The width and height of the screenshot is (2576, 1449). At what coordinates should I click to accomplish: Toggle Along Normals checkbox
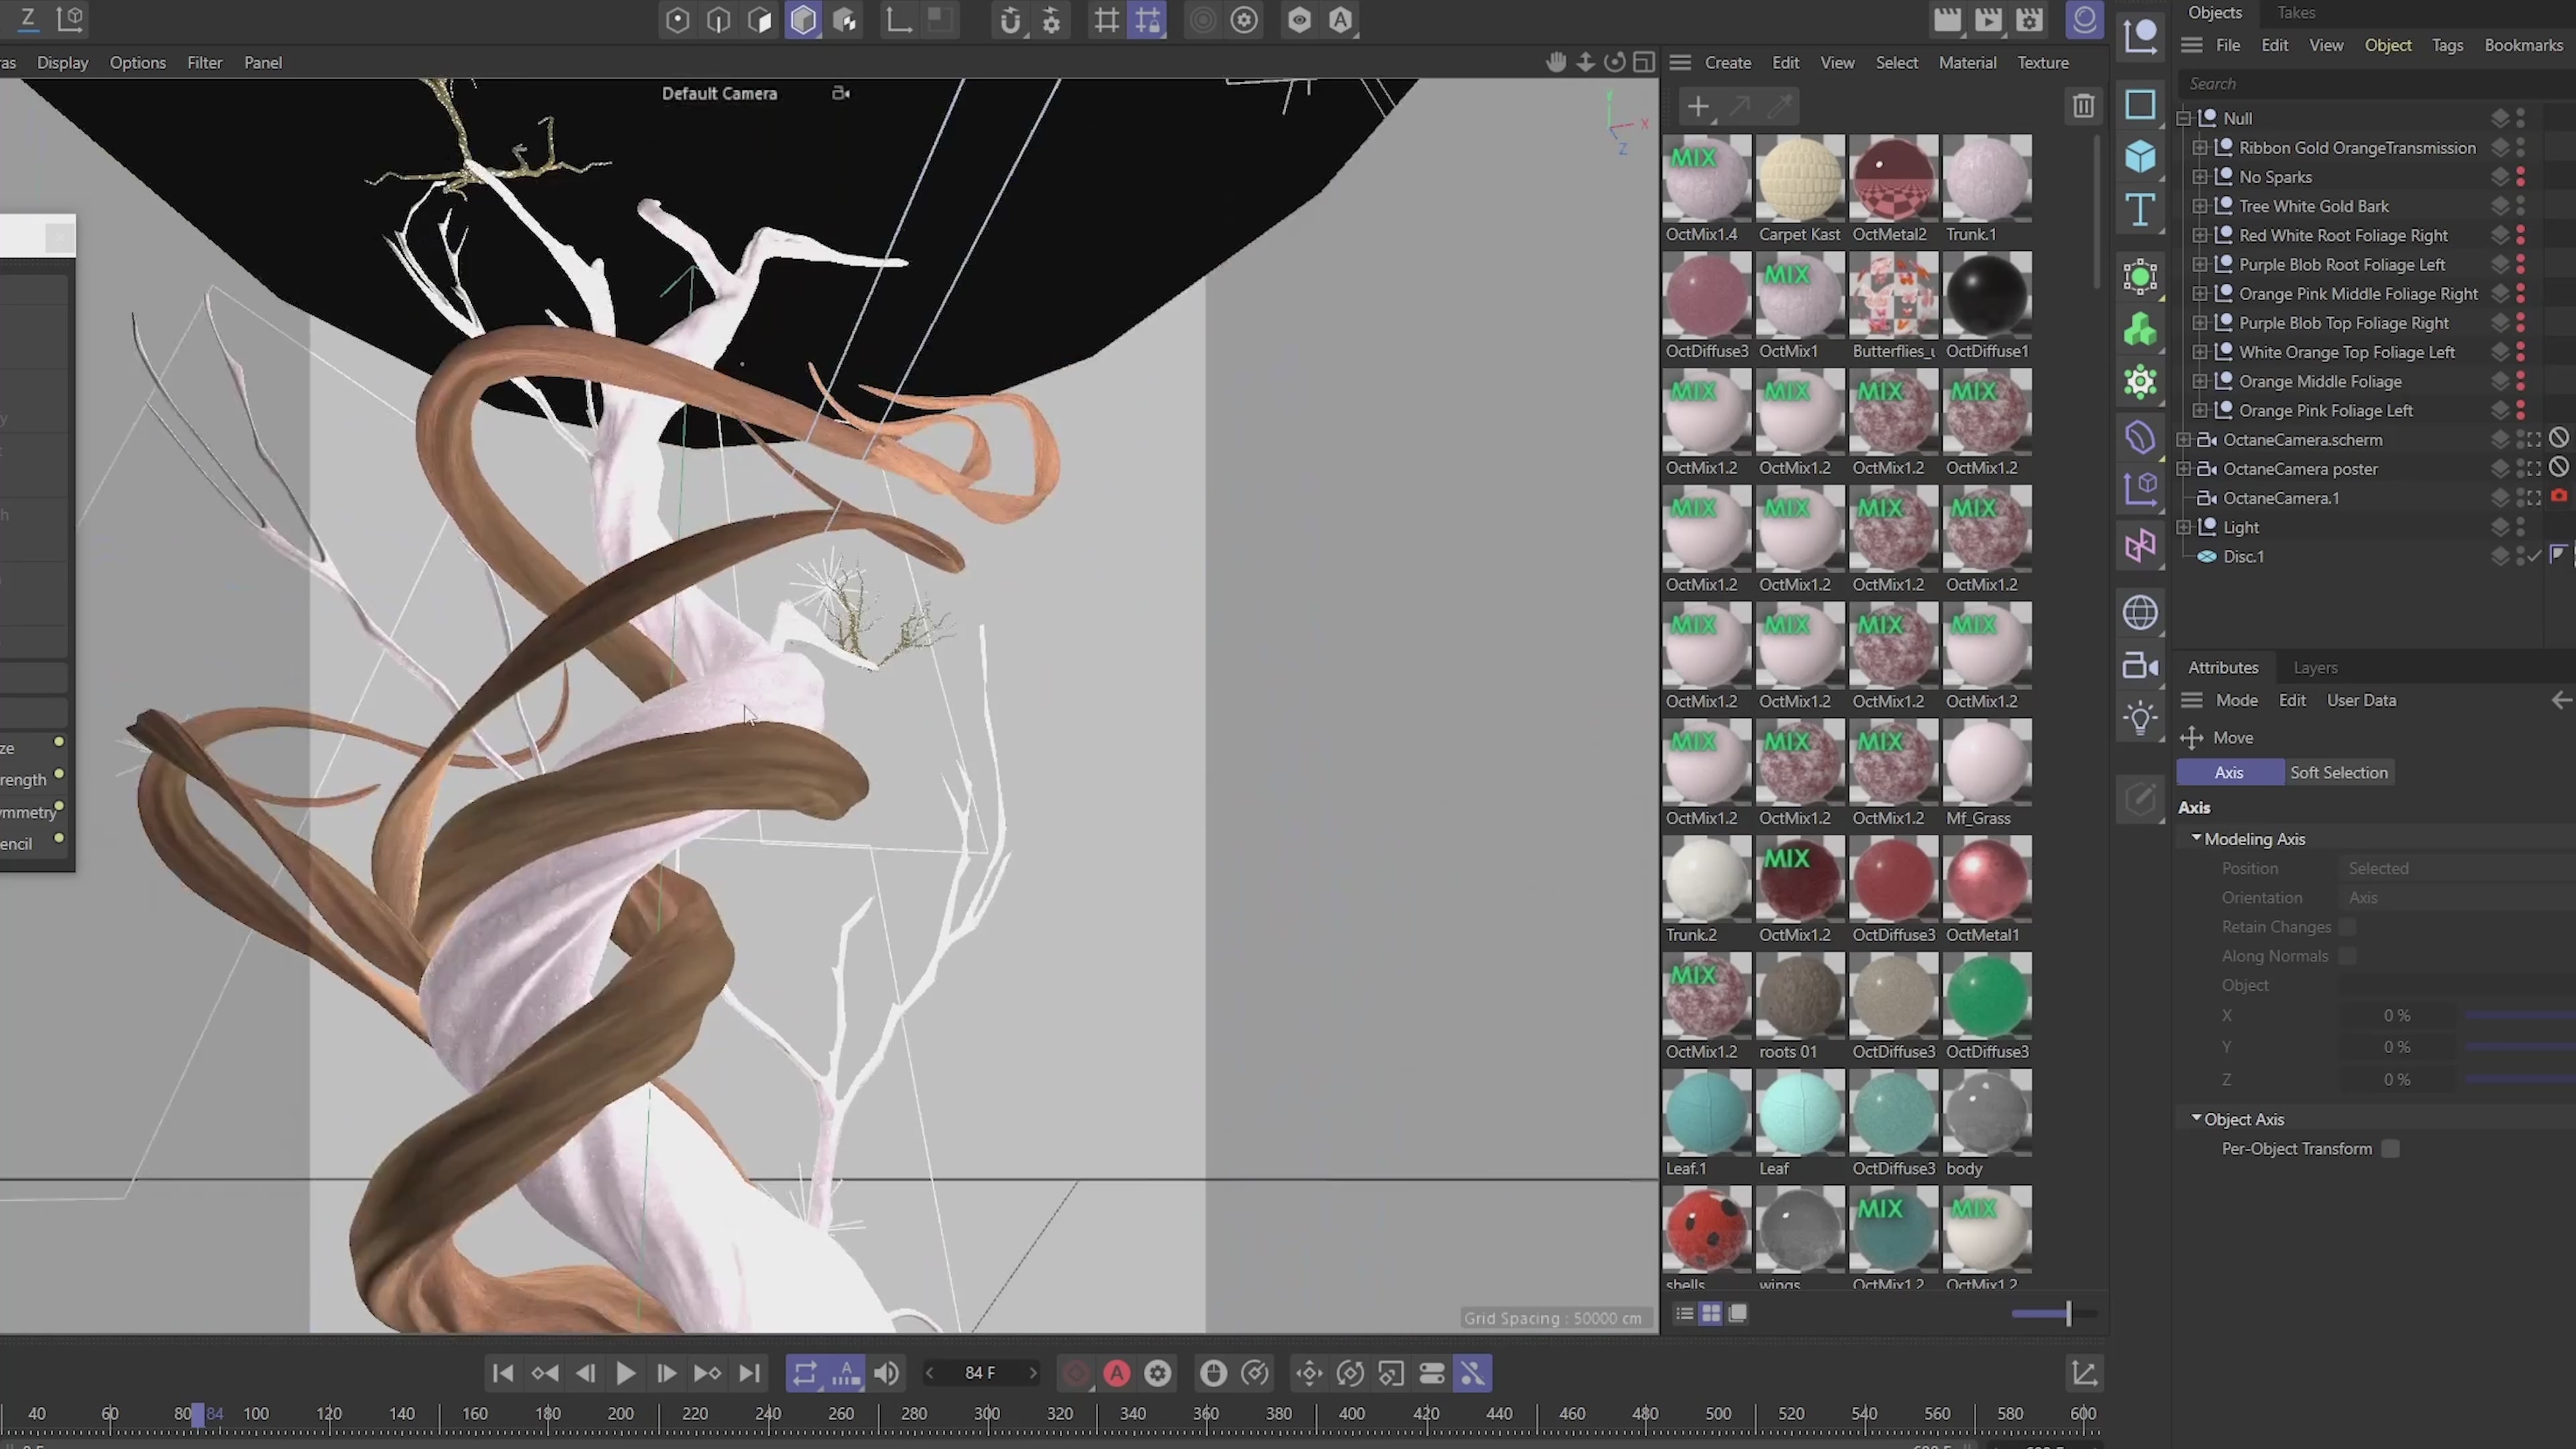(x=2347, y=956)
